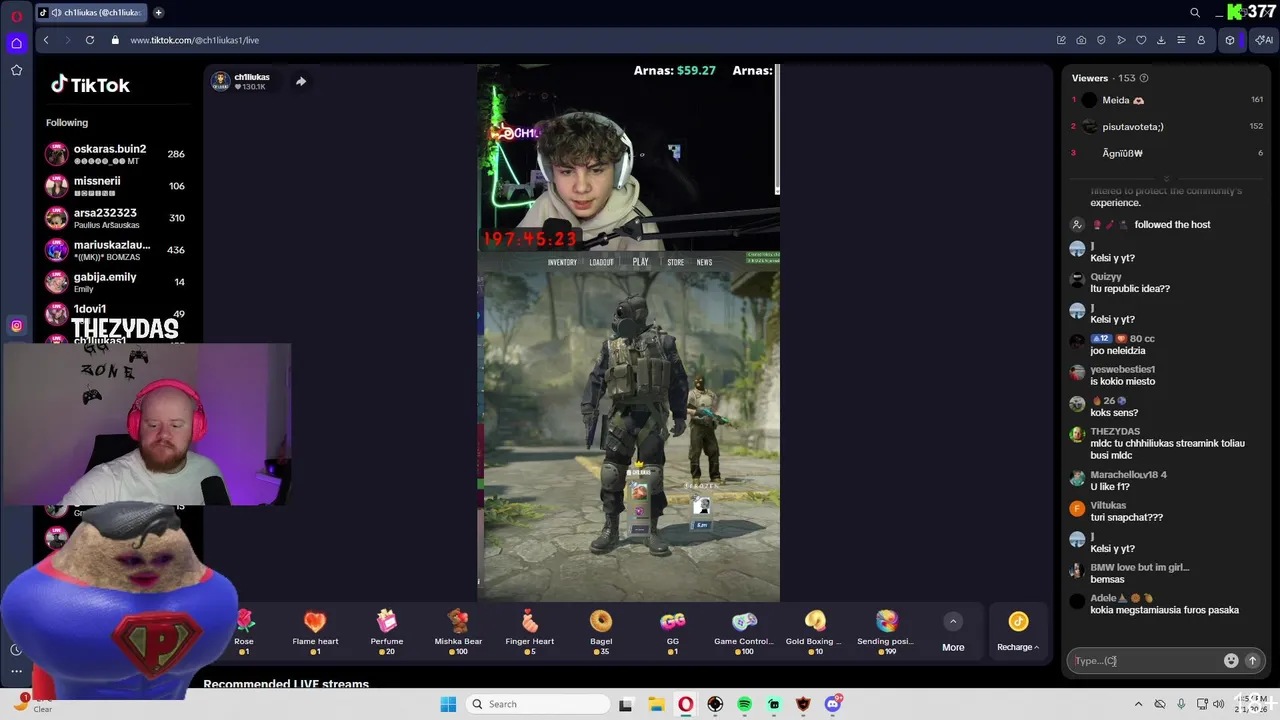Screen dimensions: 1280x720
Task: Show hidden system tray icons
Action: [1139, 704]
